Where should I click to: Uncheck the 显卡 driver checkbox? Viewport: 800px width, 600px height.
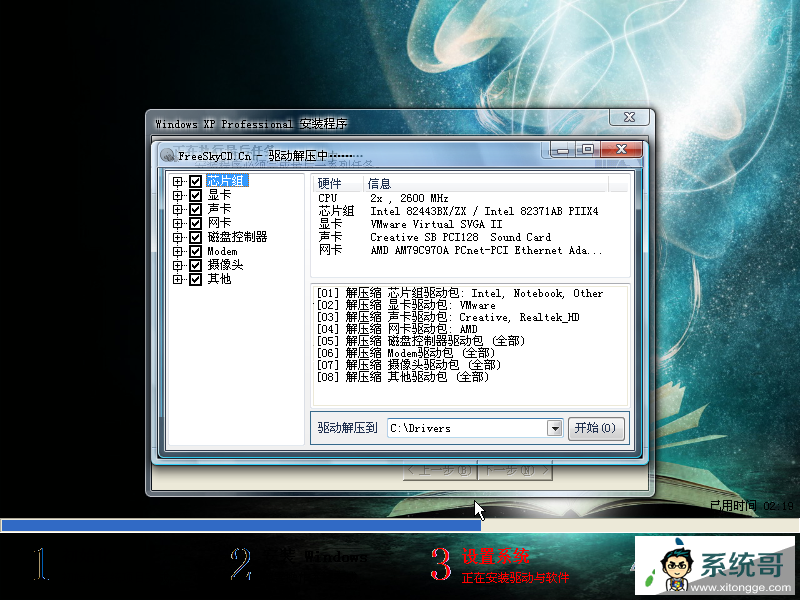(195, 195)
